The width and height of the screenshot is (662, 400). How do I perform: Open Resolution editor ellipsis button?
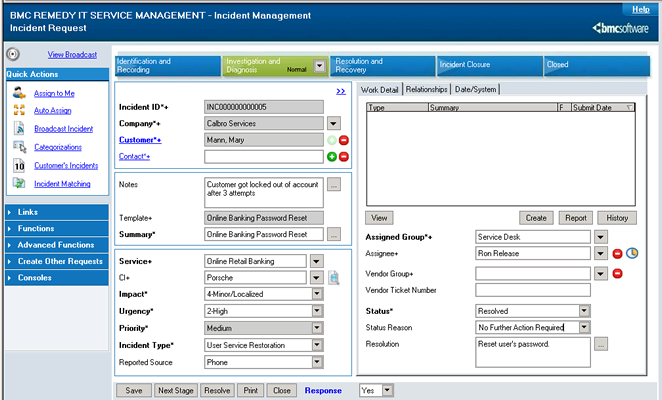601,344
